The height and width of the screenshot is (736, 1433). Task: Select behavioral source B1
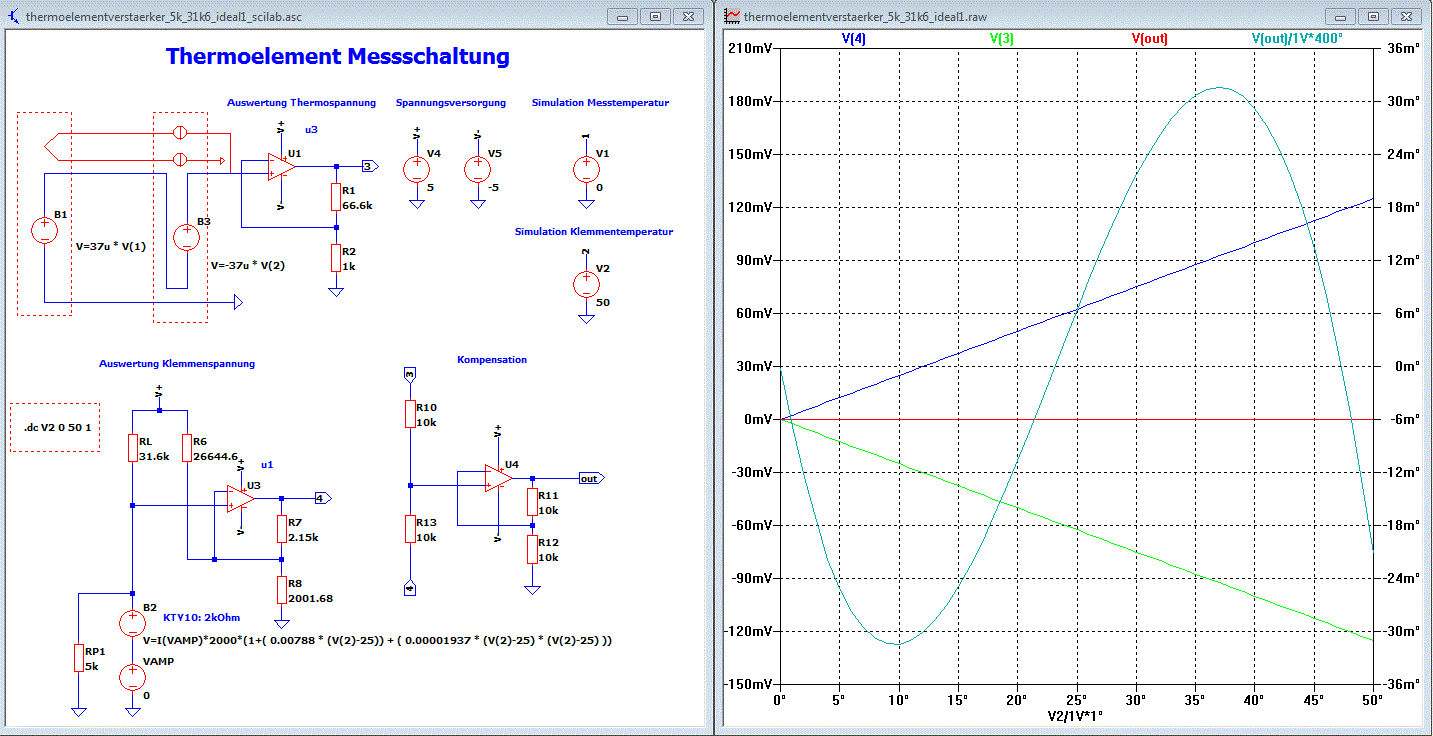44,231
